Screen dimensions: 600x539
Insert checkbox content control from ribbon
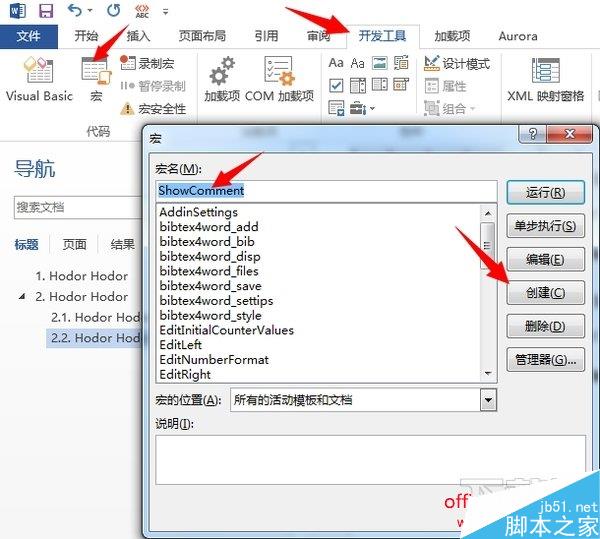[336, 85]
